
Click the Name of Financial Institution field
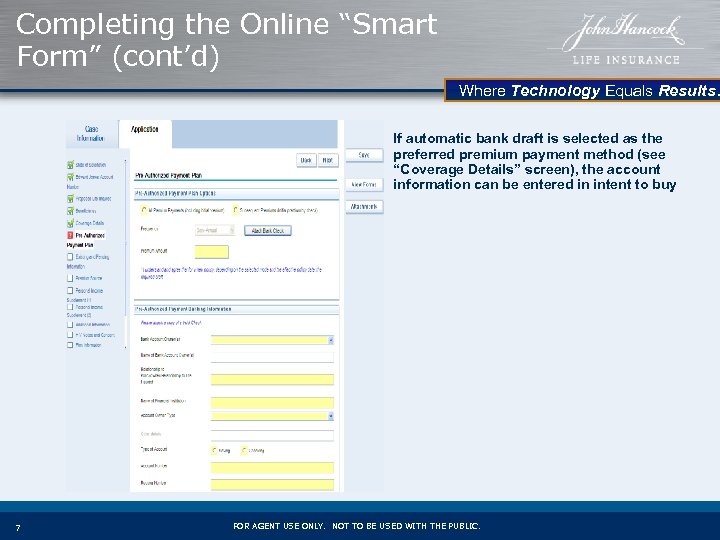272,403
